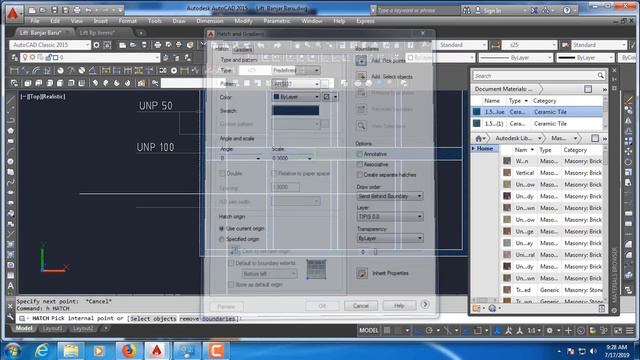Open the Draw order dropdown
This screenshot has width=640, height=360.
[x=390, y=196]
